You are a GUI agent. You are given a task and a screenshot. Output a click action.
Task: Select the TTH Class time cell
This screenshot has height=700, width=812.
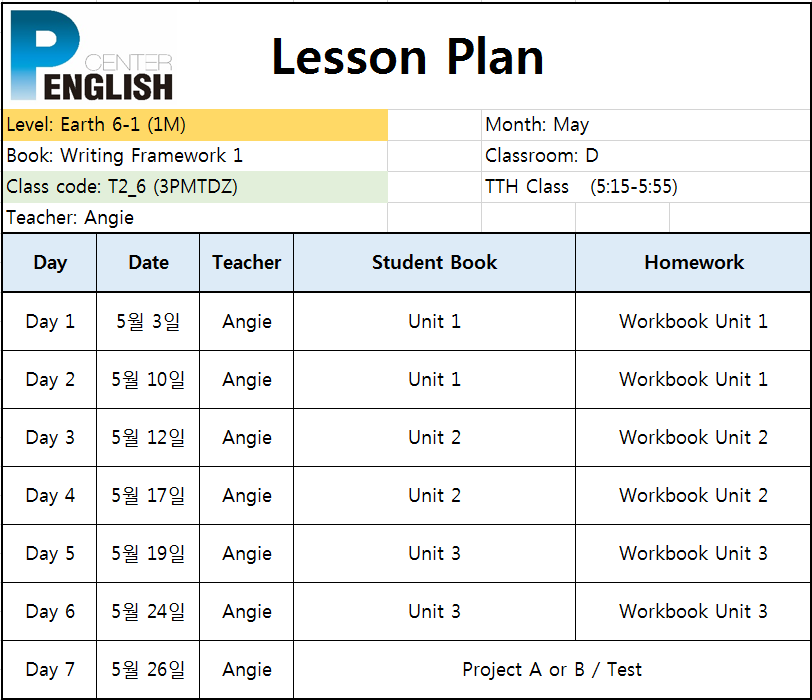click(646, 187)
